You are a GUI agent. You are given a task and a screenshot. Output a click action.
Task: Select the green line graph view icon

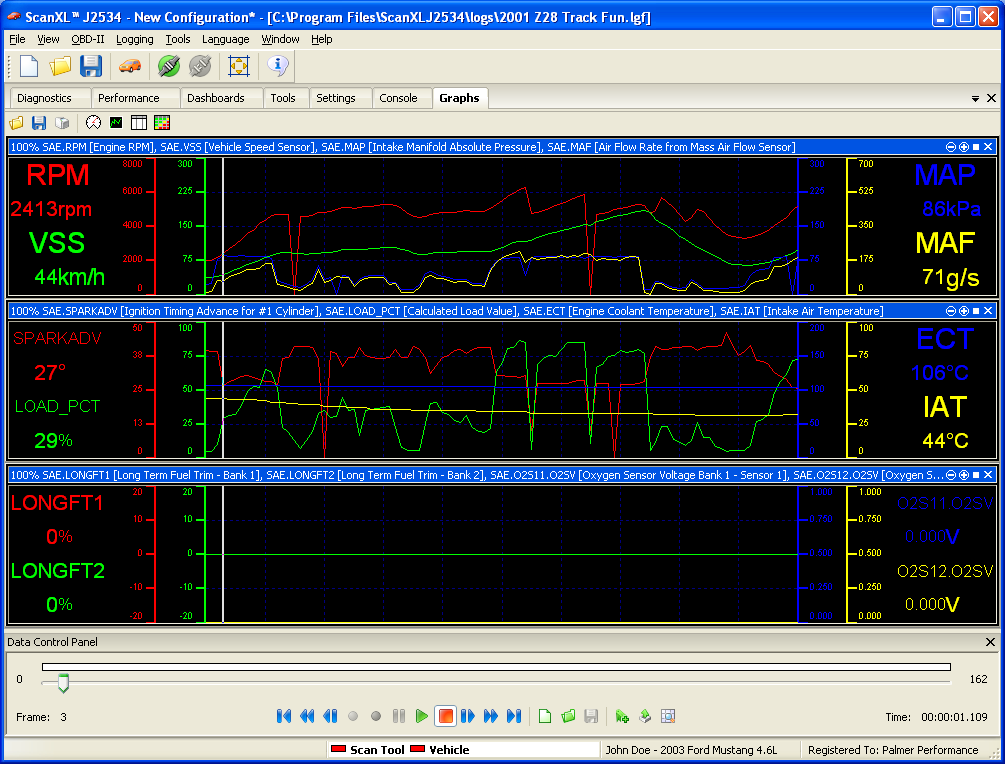(x=116, y=123)
